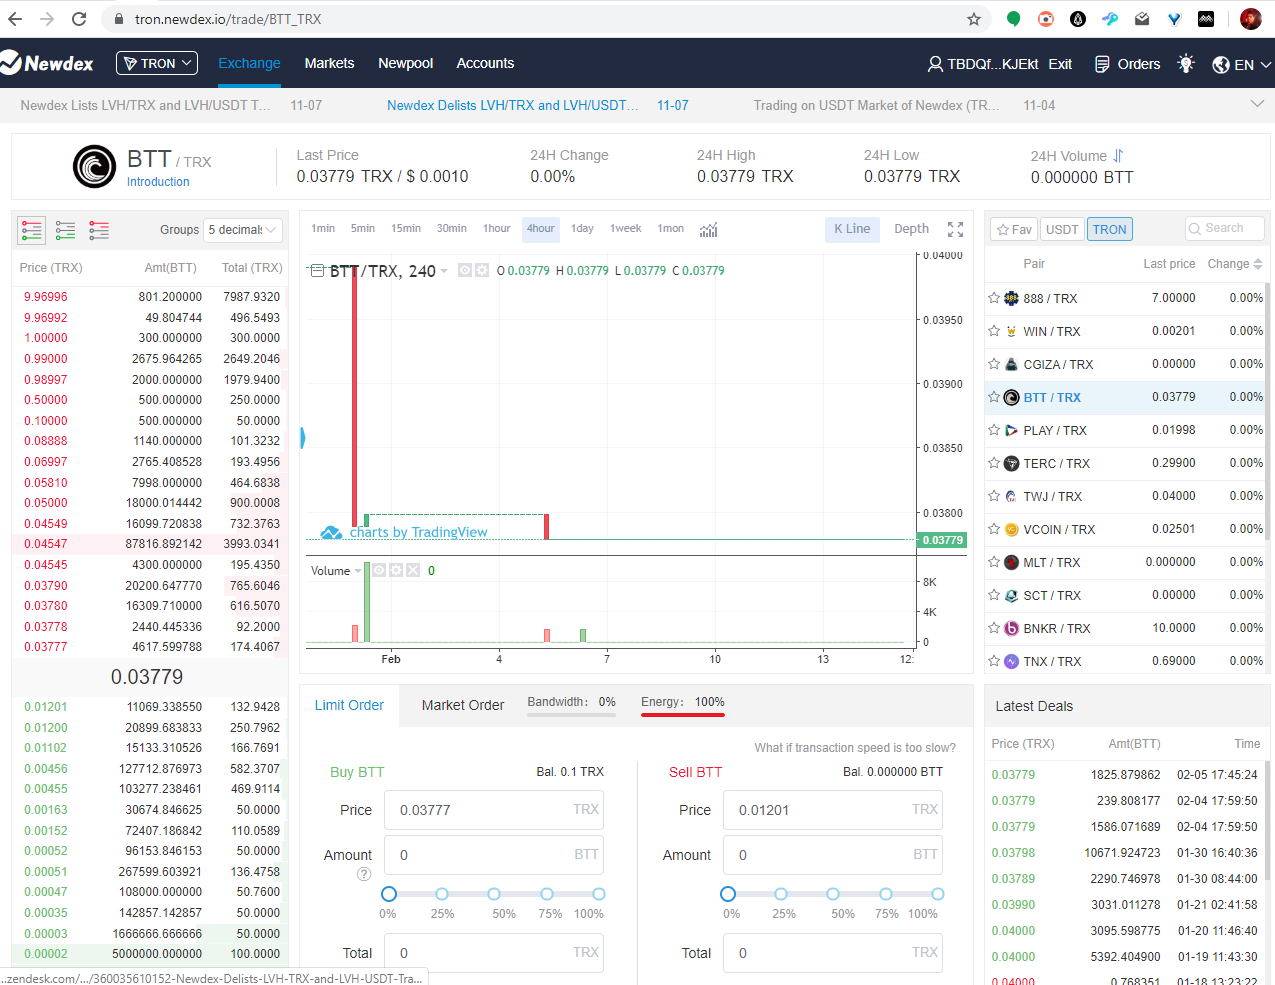1275x985 pixels.
Task: Open the Volume indicator dropdown arrow
Action: [x=358, y=571]
